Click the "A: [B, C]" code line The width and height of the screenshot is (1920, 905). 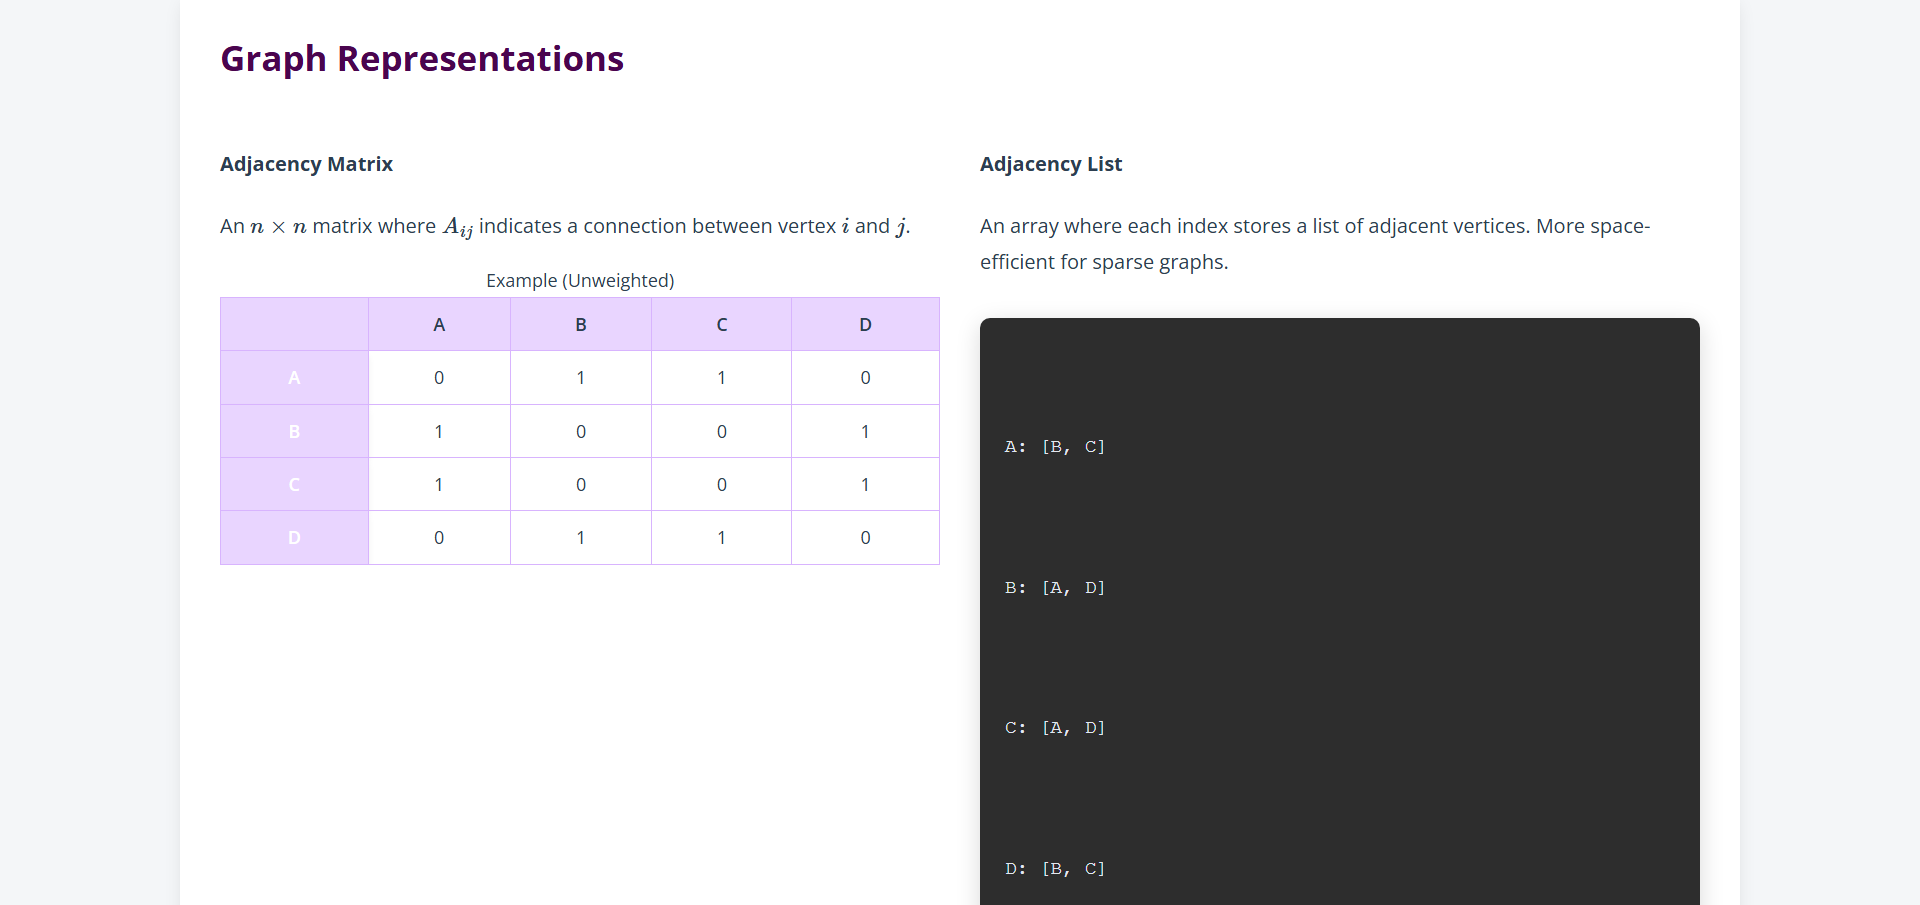click(1054, 447)
